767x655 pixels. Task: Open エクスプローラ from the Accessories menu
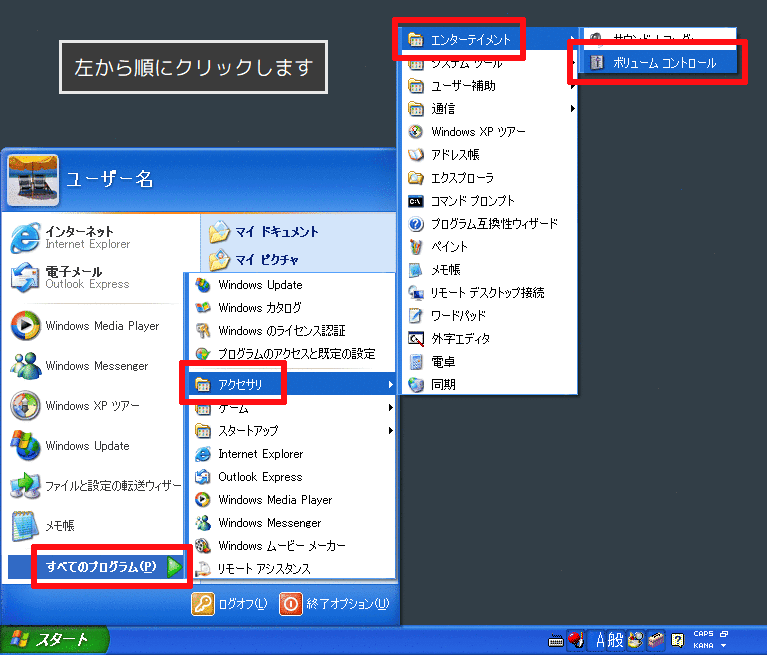[462, 177]
